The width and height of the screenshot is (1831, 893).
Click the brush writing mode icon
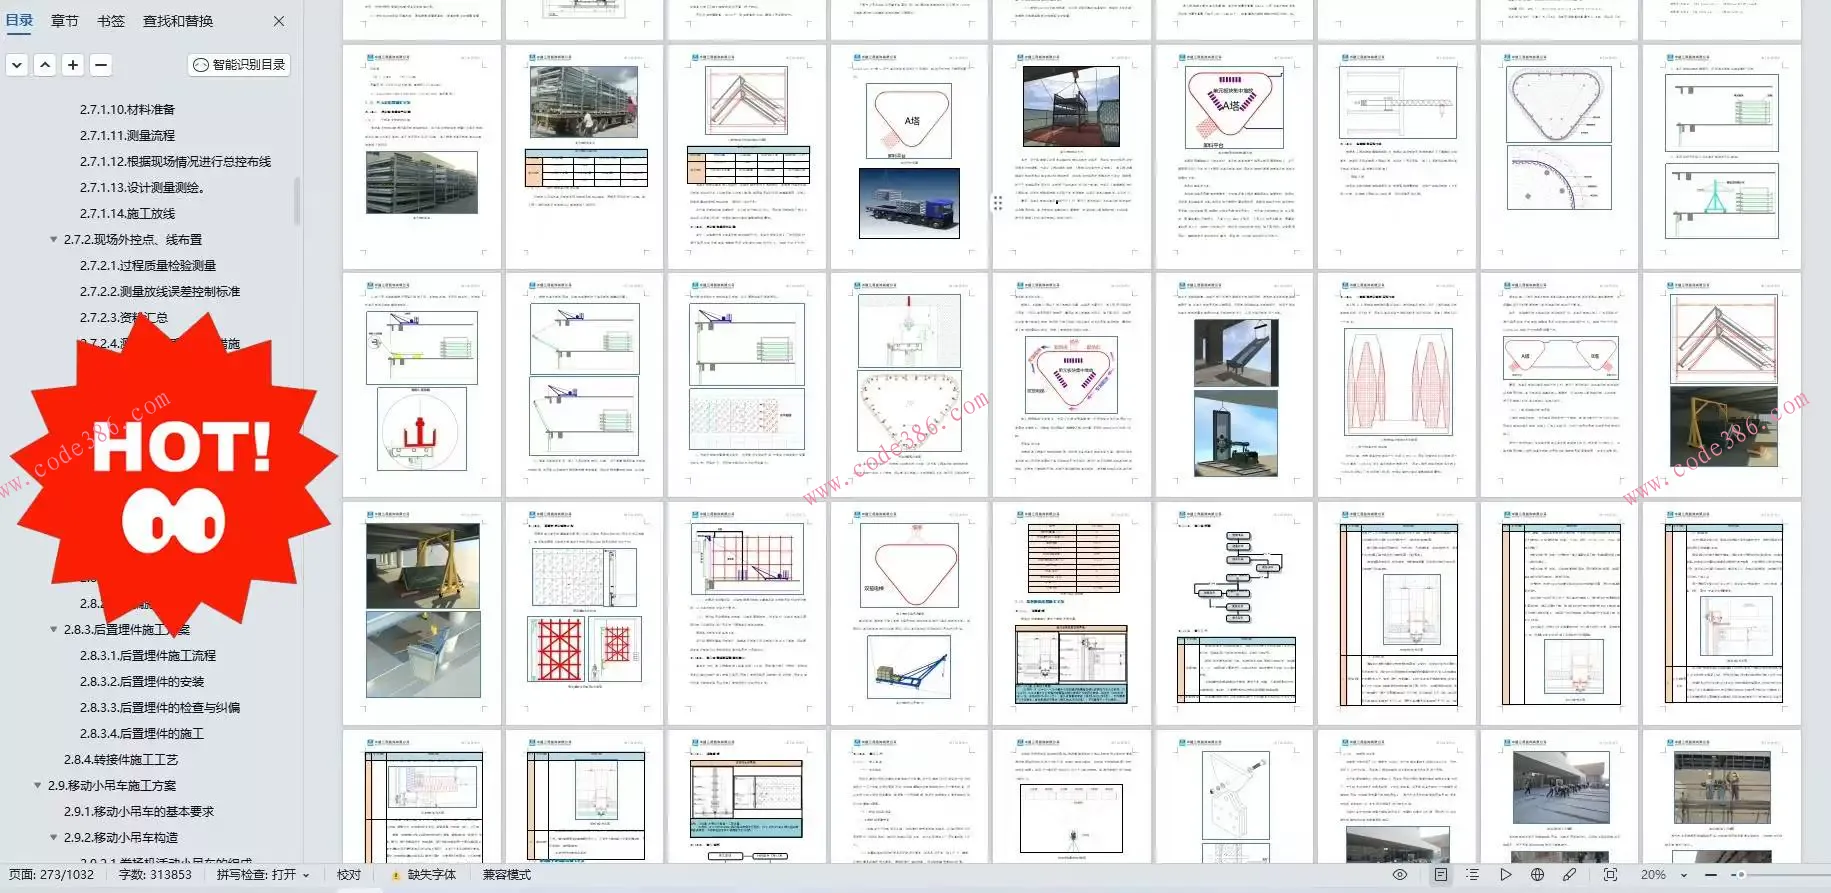[x=1570, y=875]
